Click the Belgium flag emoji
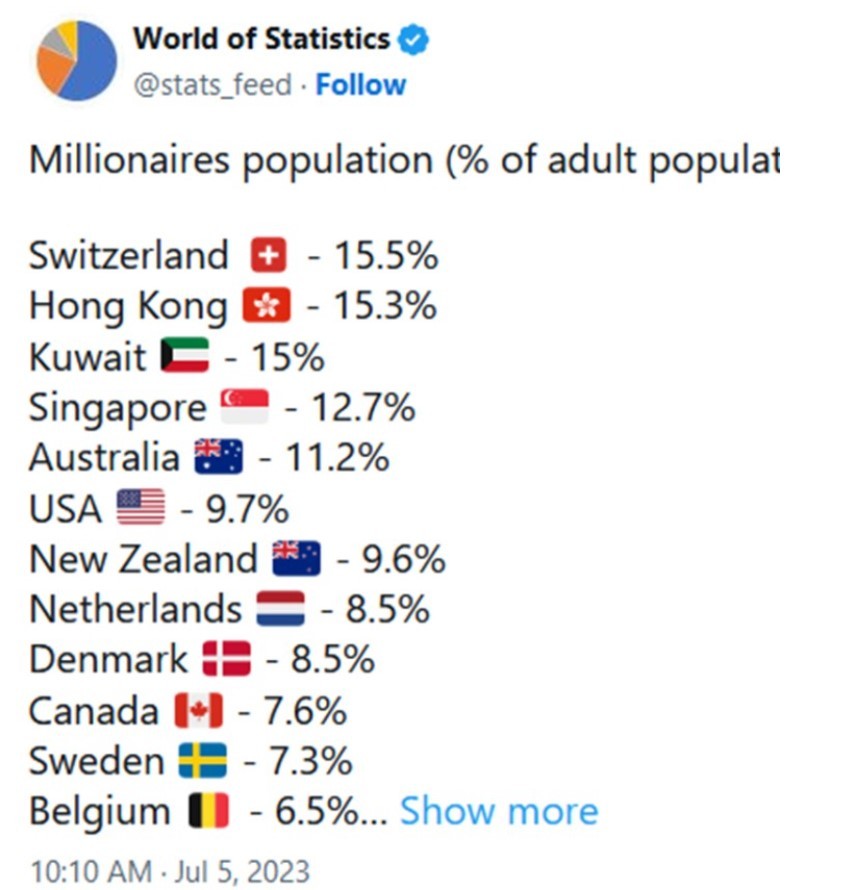This screenshot has height=890, width=850. point(209,811)
